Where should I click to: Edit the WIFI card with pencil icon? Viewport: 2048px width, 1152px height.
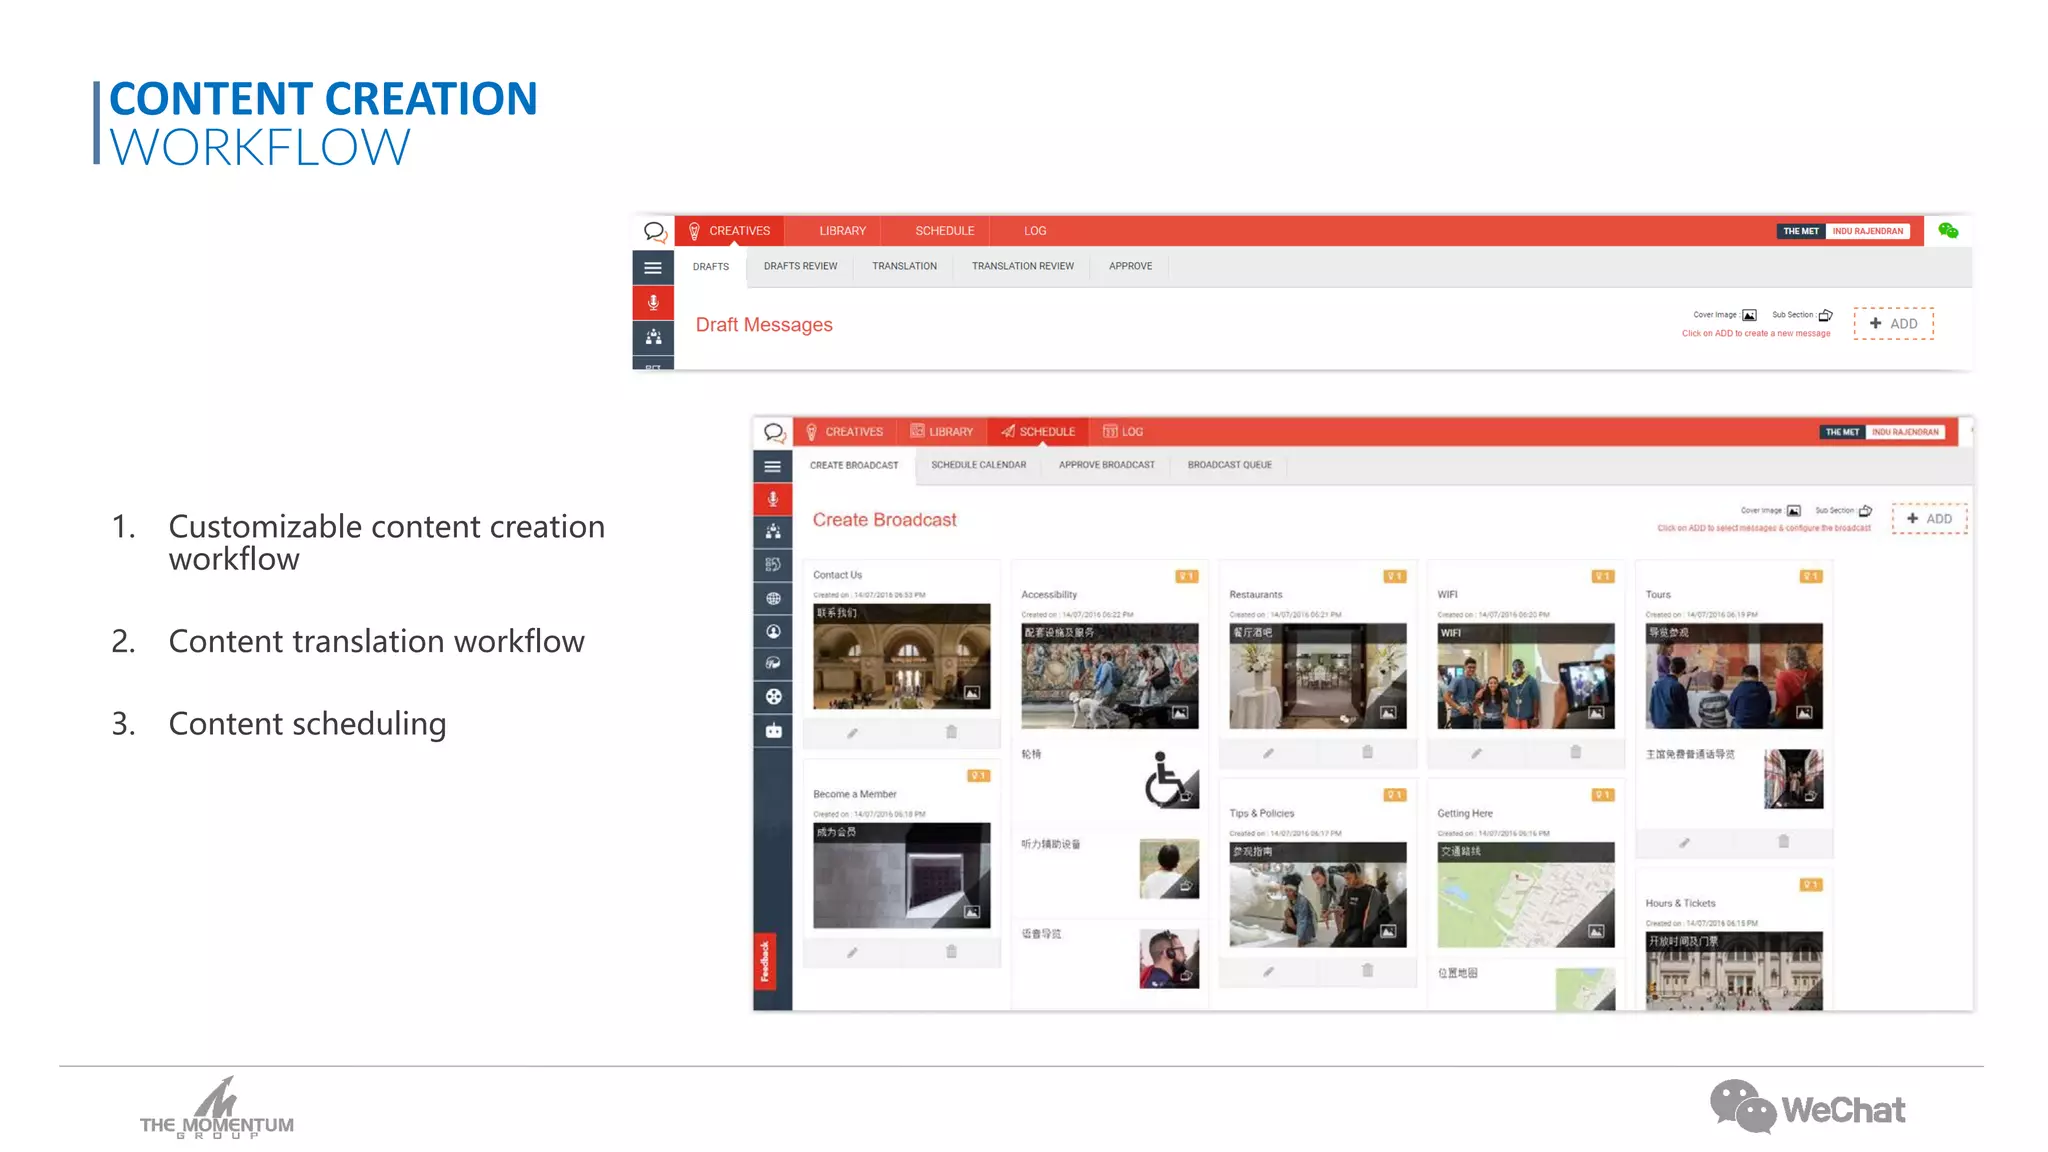pos(1476,753)
